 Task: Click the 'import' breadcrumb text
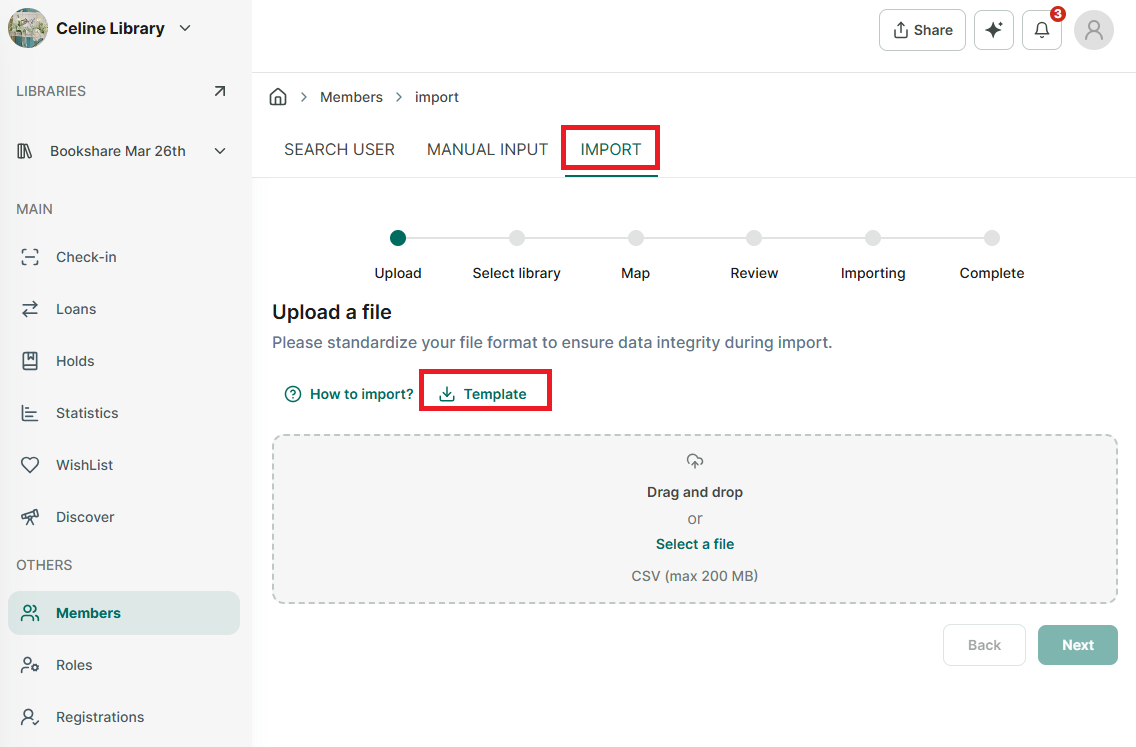437,97
